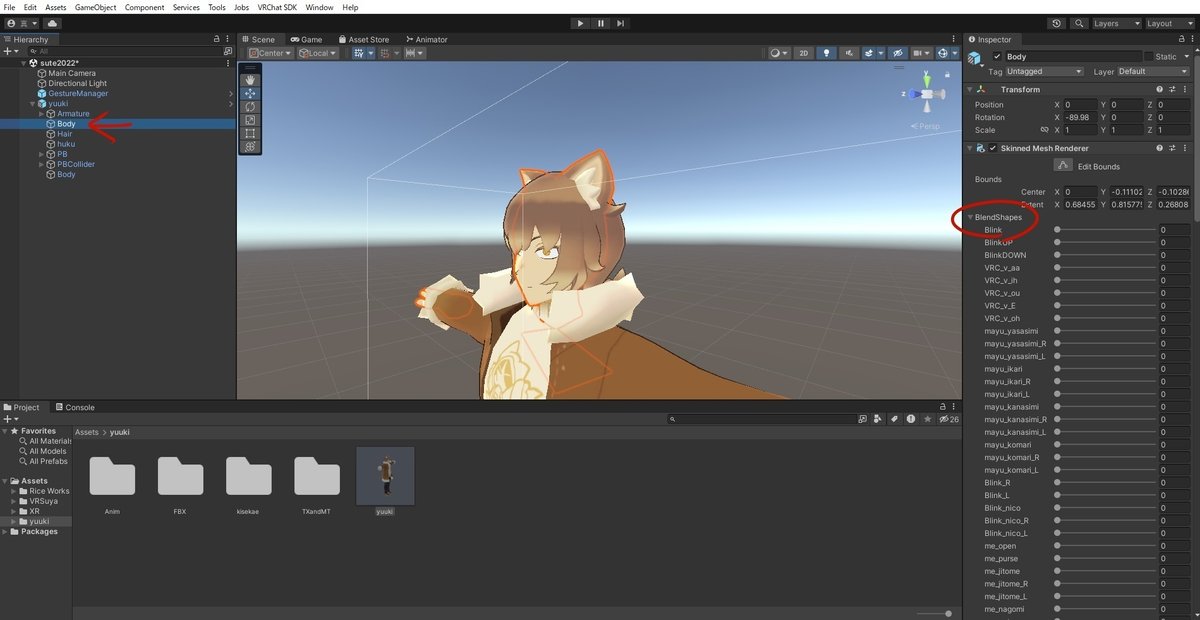Open the Center pivot mode dropdown
Viewport: 1200px width, 620px height.
pos(270,53)
